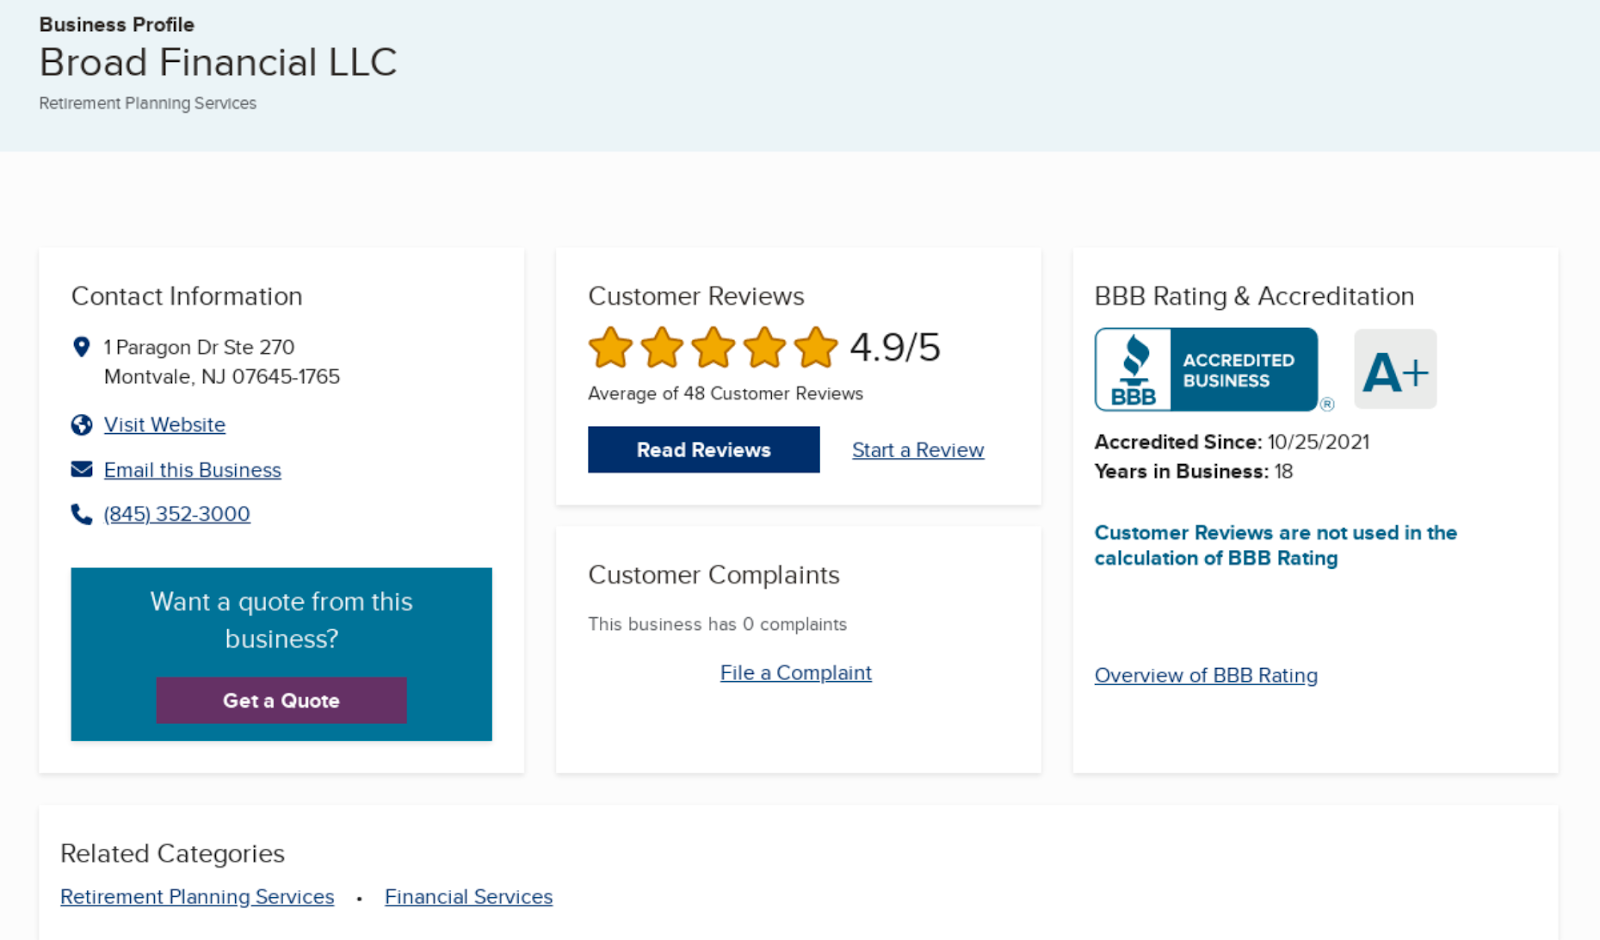The width and height of the screenshot is (1600, 940).
Task: Open the Email this Business link
Action: 193,470
